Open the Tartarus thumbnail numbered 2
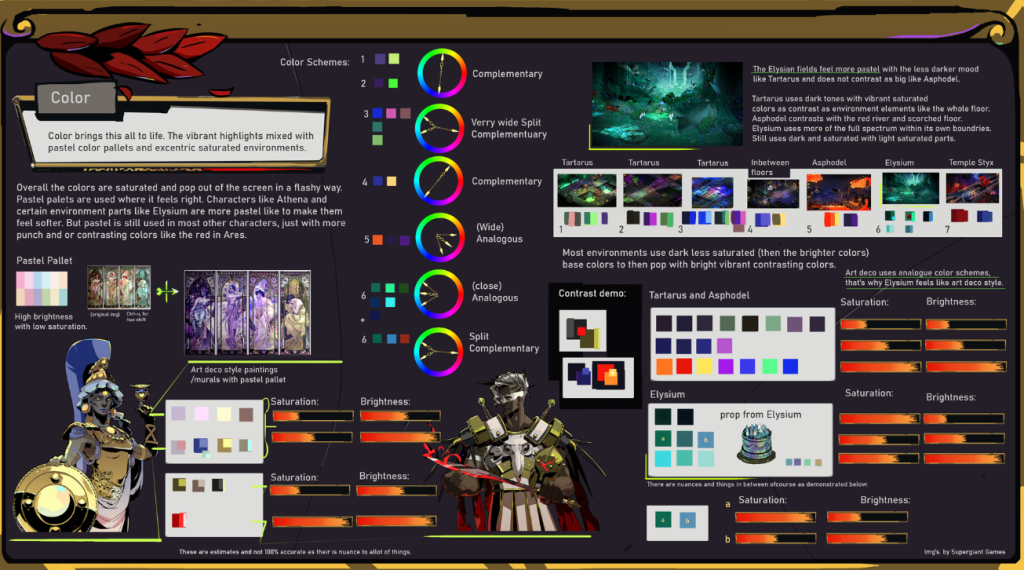This screenshot has height=570, width=1024. (652, 190)
